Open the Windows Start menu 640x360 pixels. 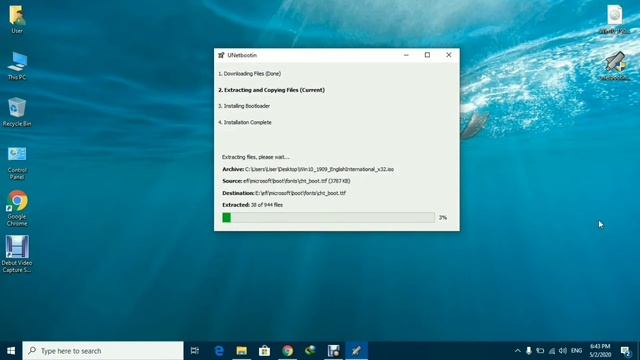[11, 351]
